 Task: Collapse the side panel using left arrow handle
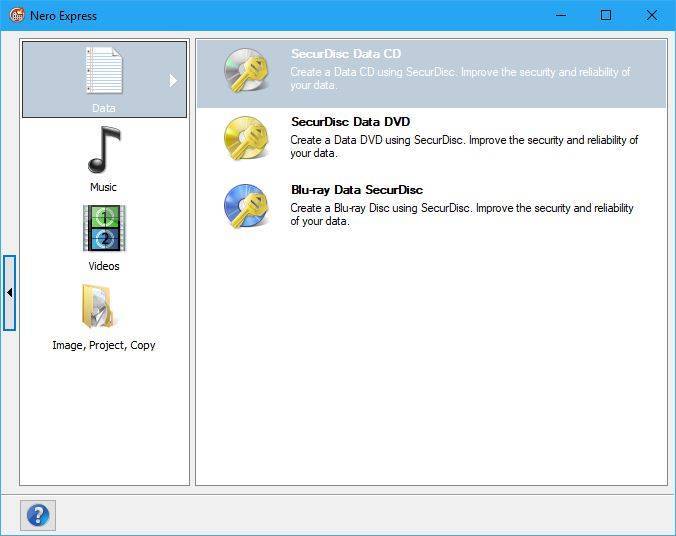(9, 293)
